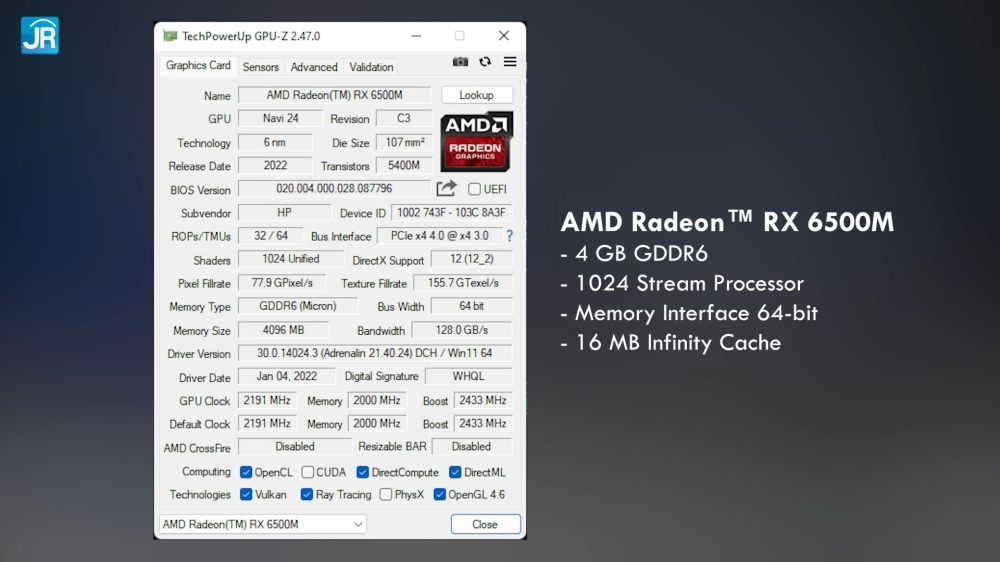Image resolution: width=1000 pixels, height=562 pixels.
Task: Switch to the Sensors tab
Action: (x=261, y=67)
